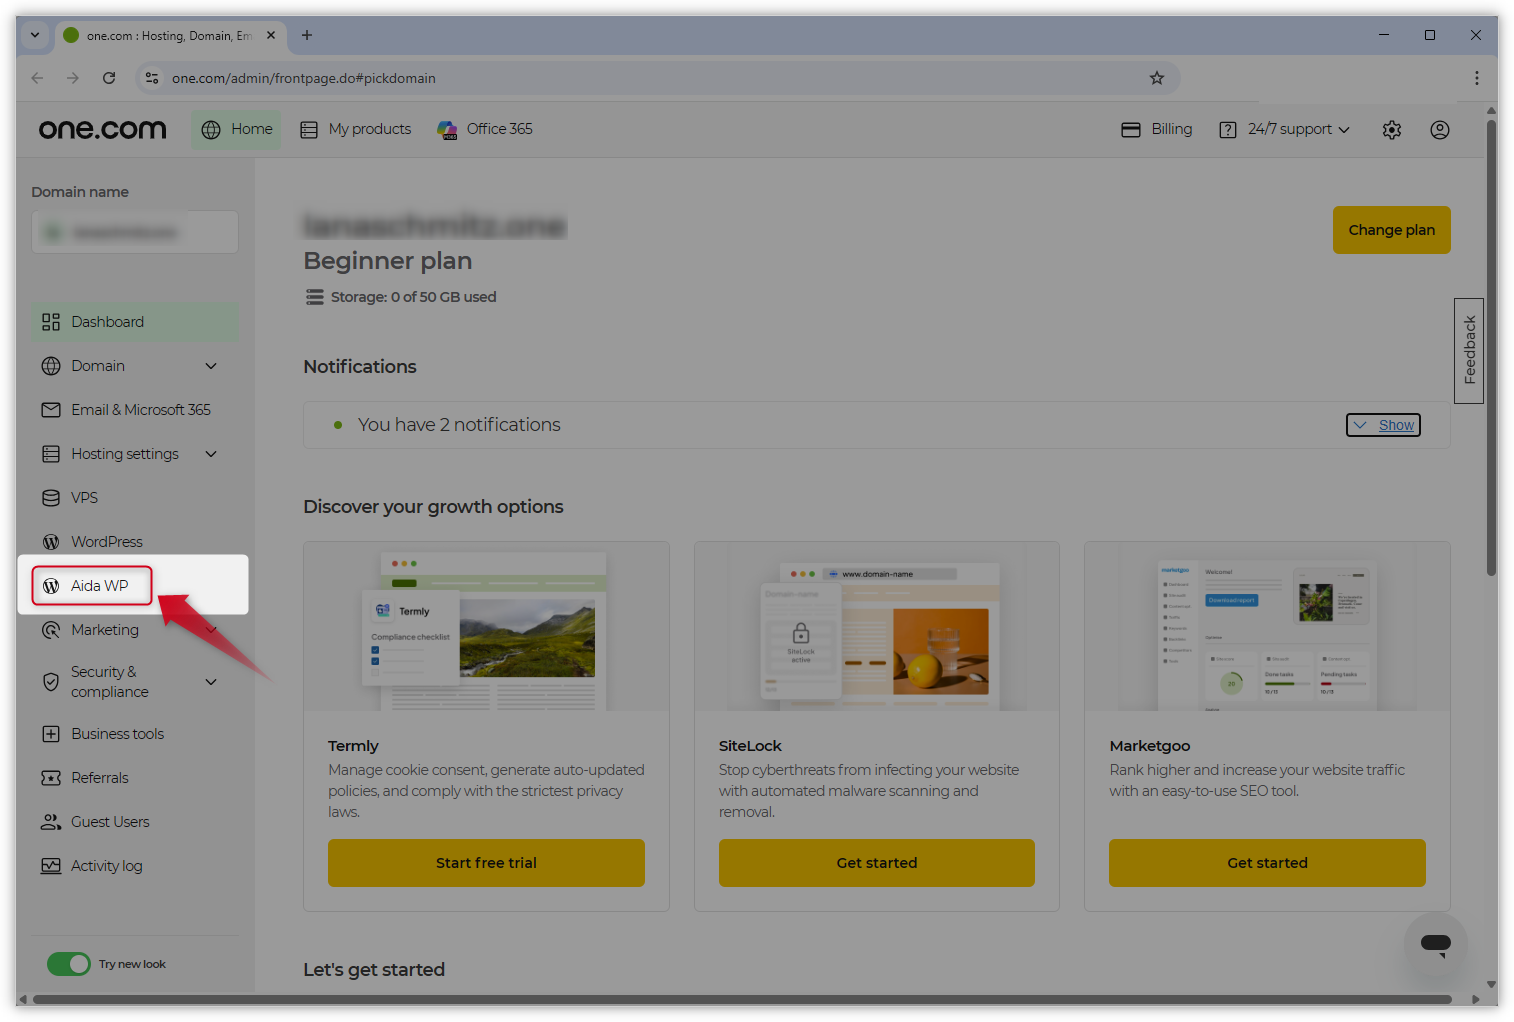Close the one.com browser tab

coord(271,35)
